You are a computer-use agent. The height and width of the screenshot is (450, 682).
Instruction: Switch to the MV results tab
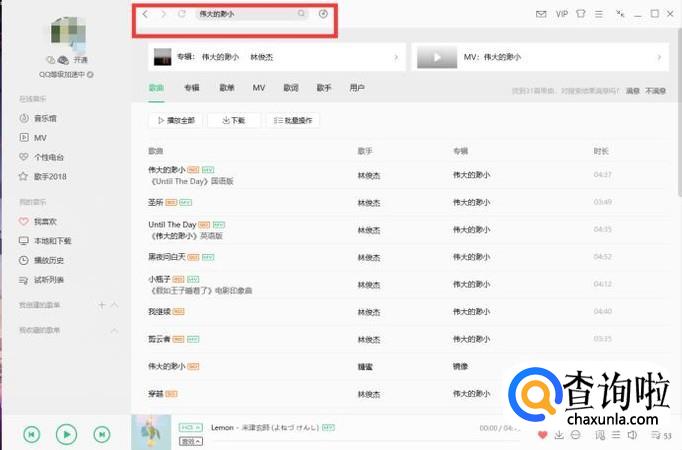click(259, 88)
